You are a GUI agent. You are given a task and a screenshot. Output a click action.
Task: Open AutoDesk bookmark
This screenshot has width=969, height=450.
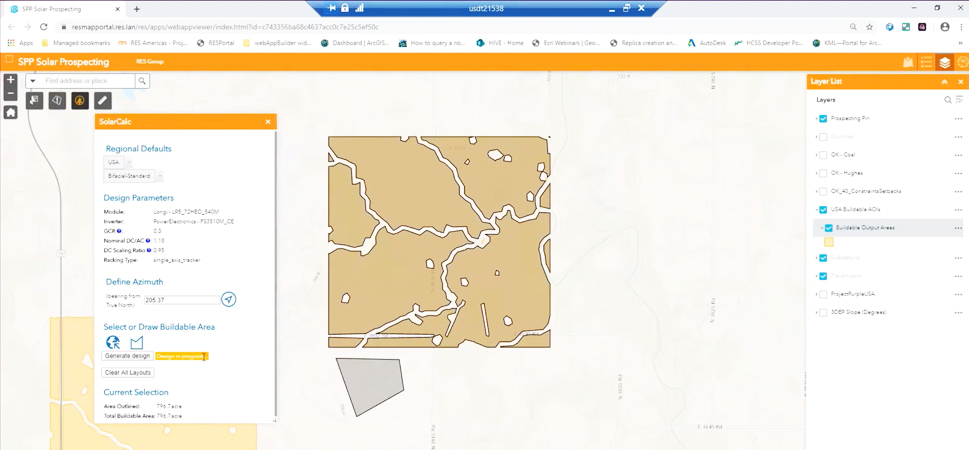point(708,43)
